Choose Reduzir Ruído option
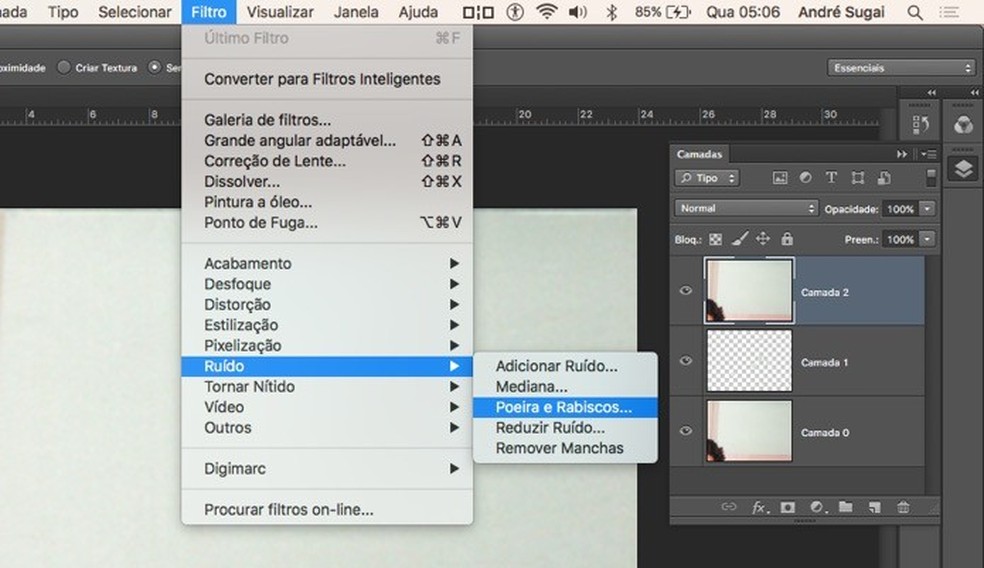Image resolution: width=984 pixels, height=568 pixels. [x=565, y=428]
